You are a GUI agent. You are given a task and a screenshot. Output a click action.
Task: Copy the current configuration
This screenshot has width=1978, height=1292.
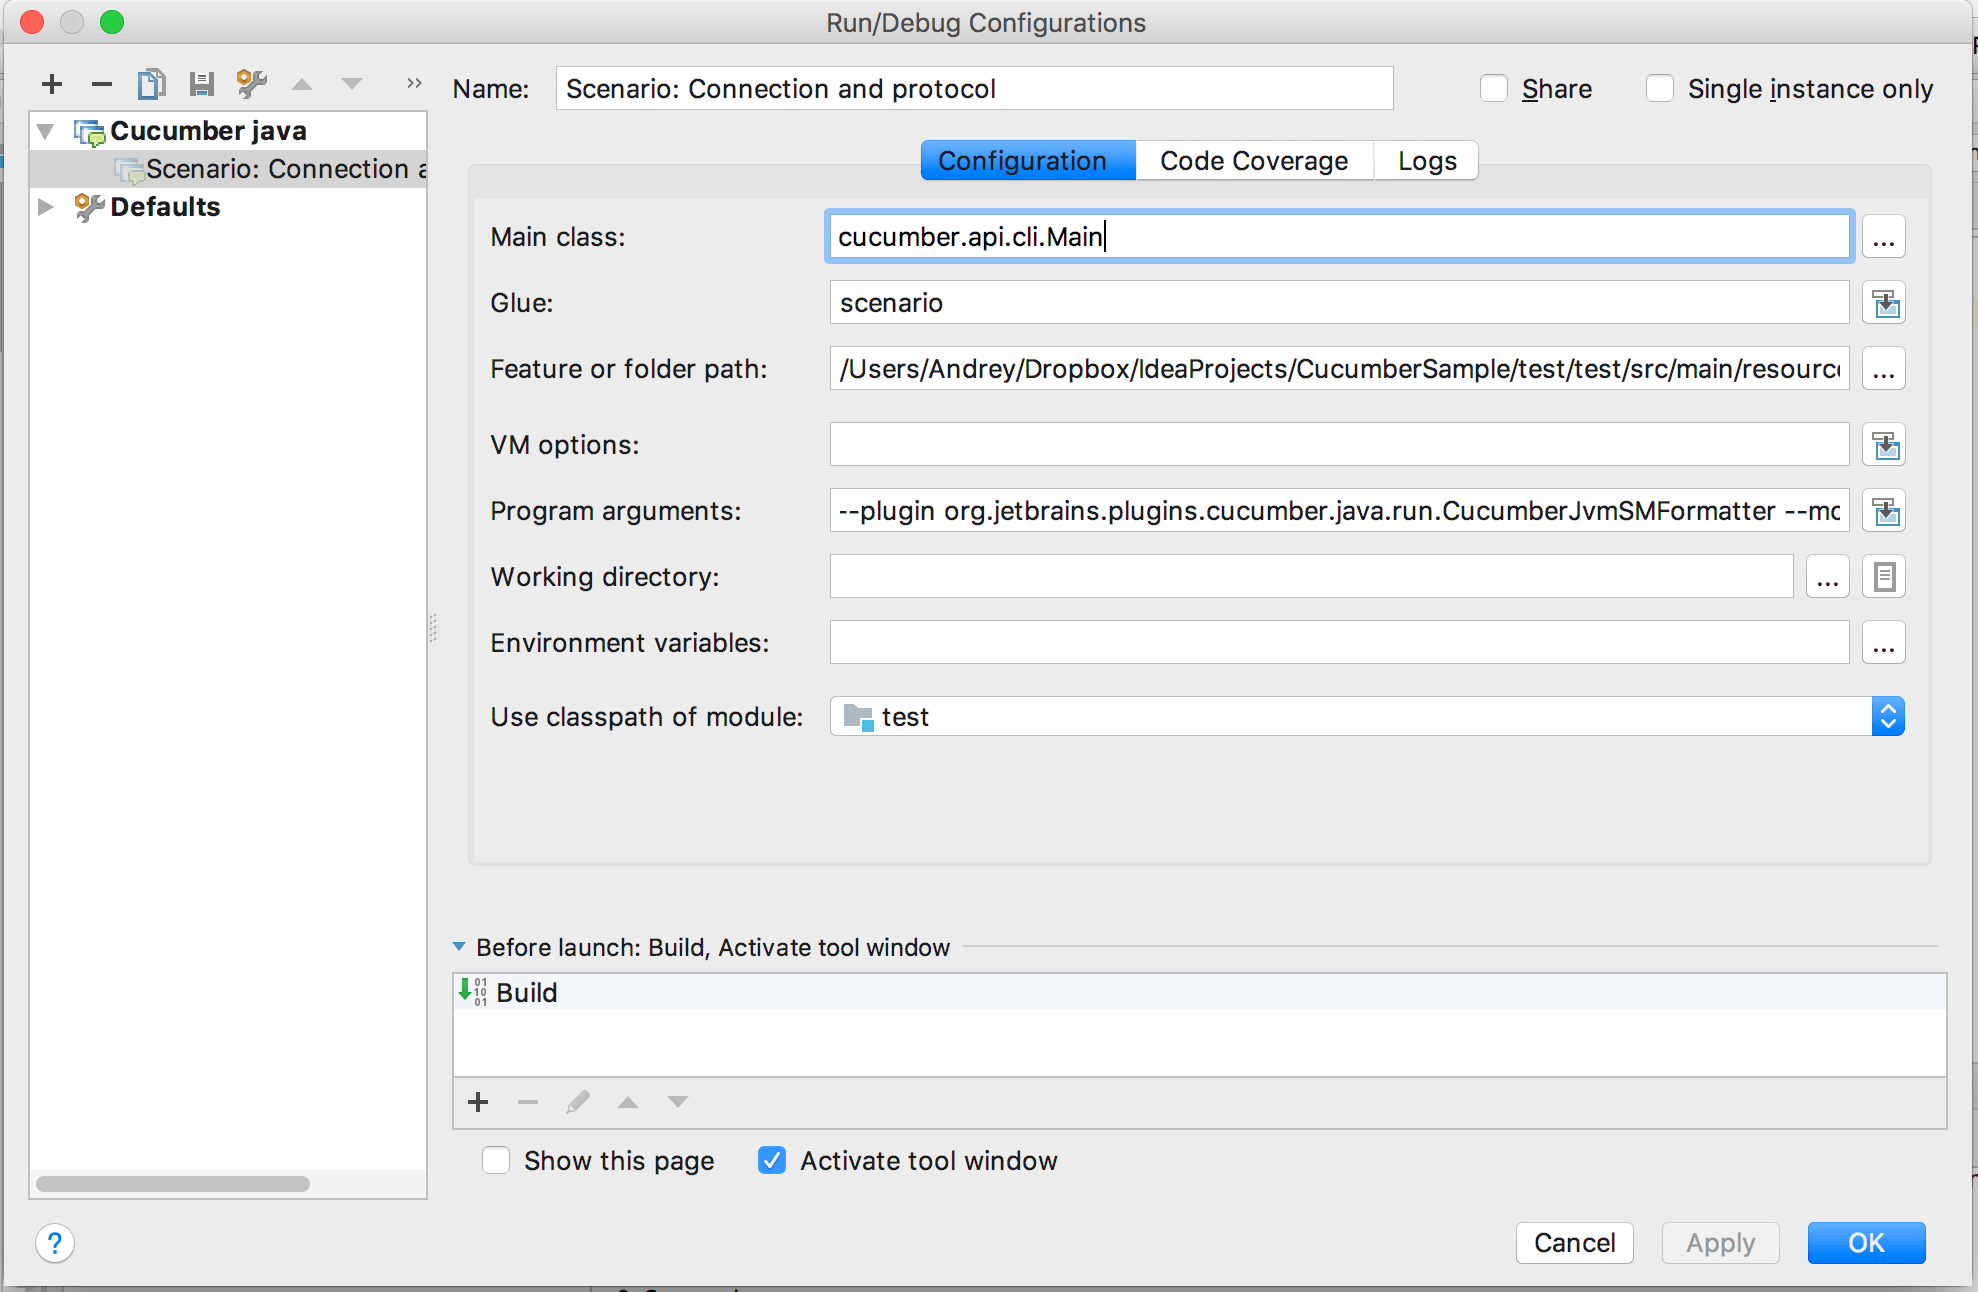click(151, 84)
